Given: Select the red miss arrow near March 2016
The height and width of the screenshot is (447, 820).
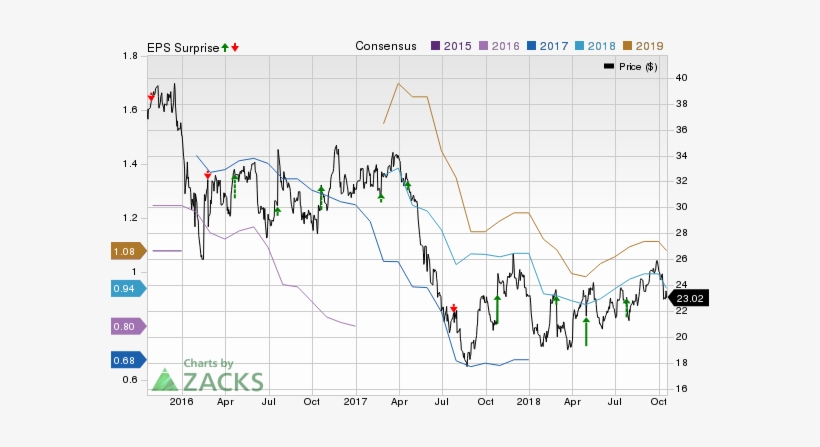Looking at the screenshot, I should [x=208, y=175].
